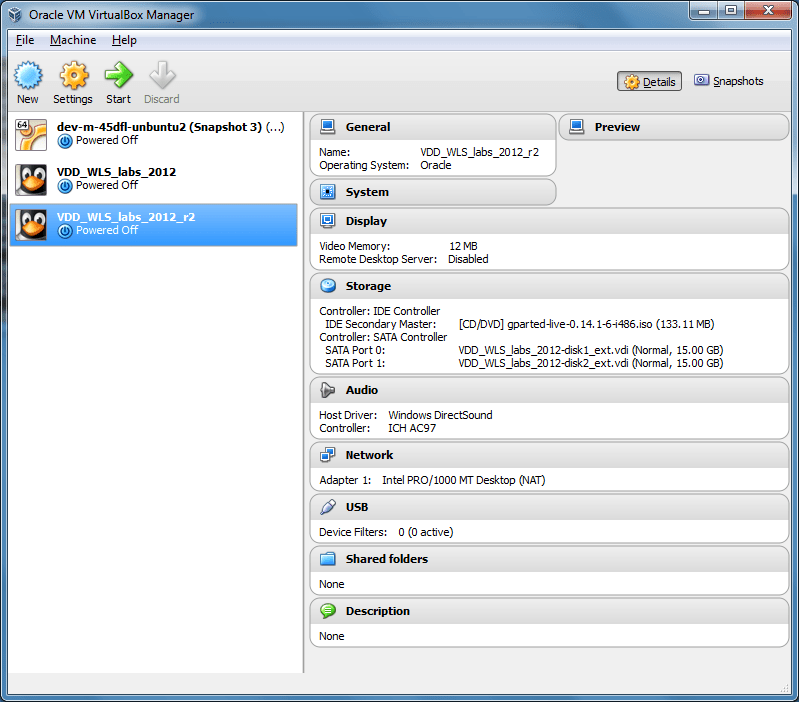This screenshot has height=702, width=799.
Task: Click the dev-m-45dfl-unbuntu2 VM OS icon
Action: coord(31,134)
